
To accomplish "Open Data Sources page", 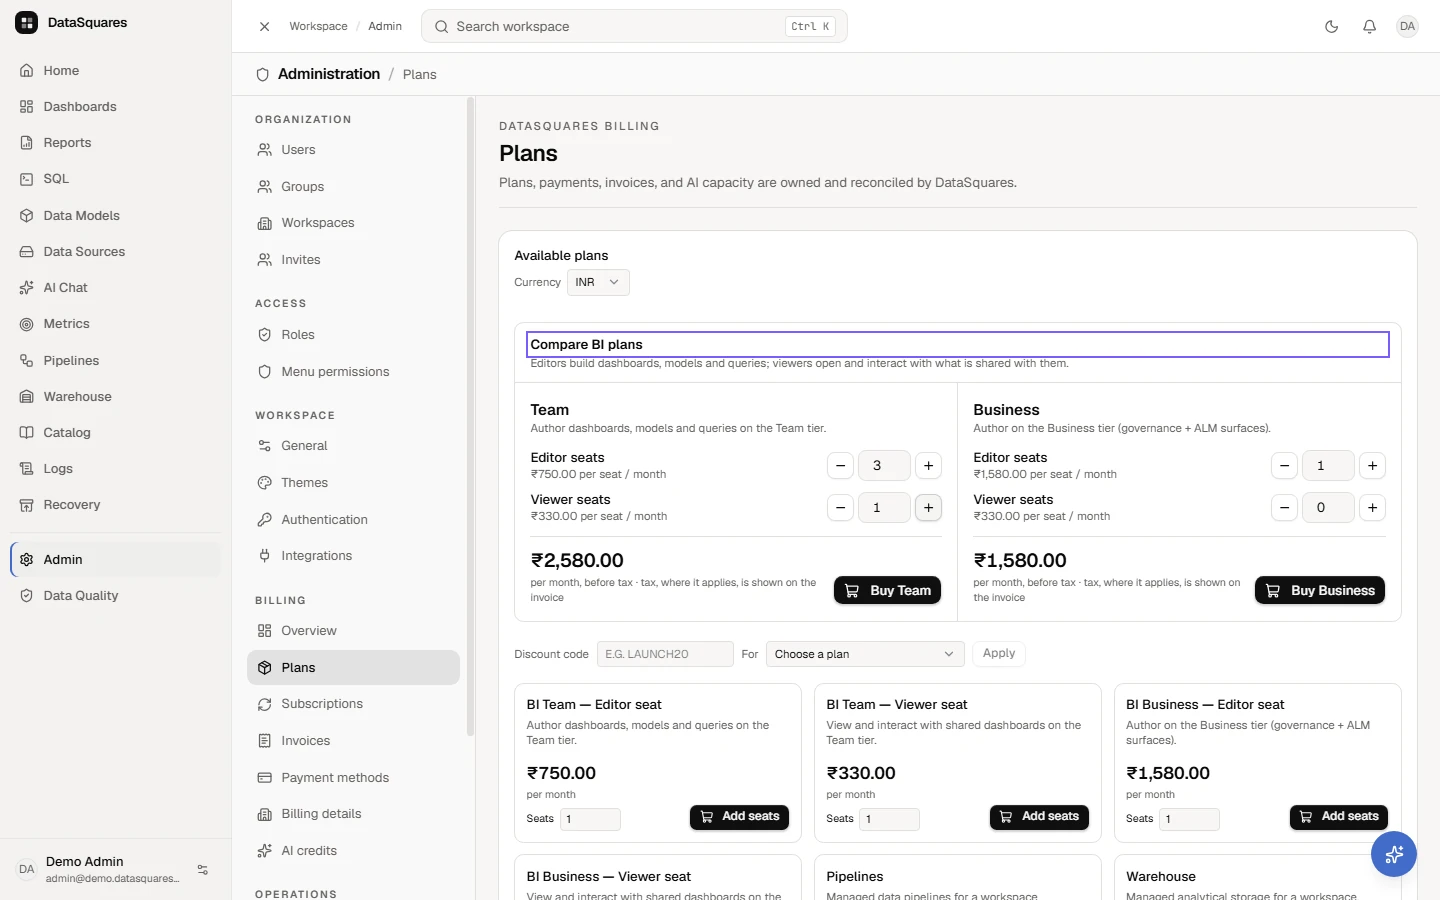I will 115,252.
